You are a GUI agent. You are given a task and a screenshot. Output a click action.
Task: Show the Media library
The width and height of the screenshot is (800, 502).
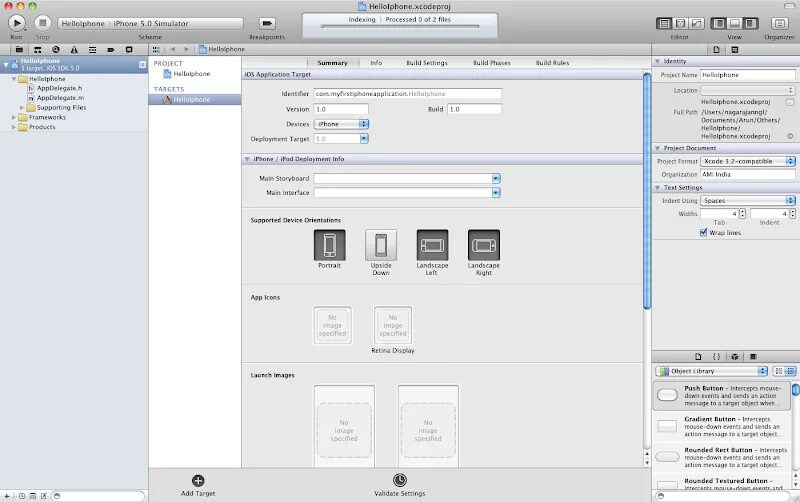(753, 357)
